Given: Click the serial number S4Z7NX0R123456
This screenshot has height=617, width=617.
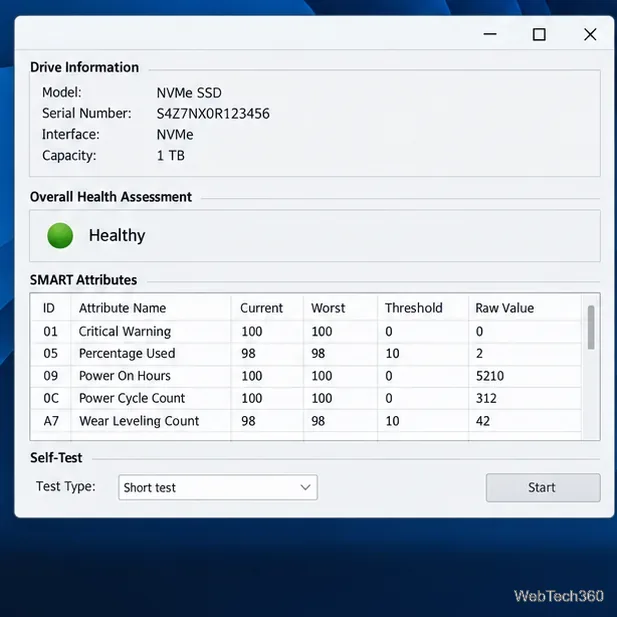Looking at the screenshot, I should pos(213,114).
